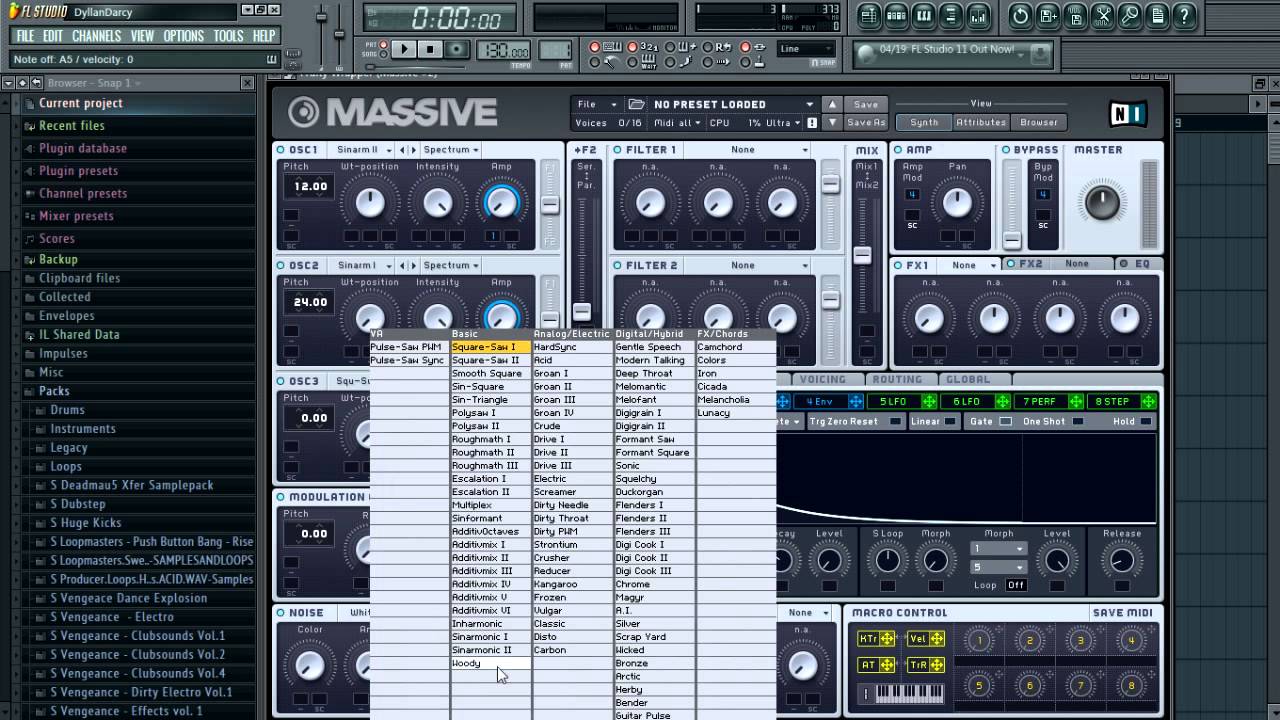Screen dimensions: 1280x720
Task: Click the cut scissors tool icon
Action: point(1102,15)
